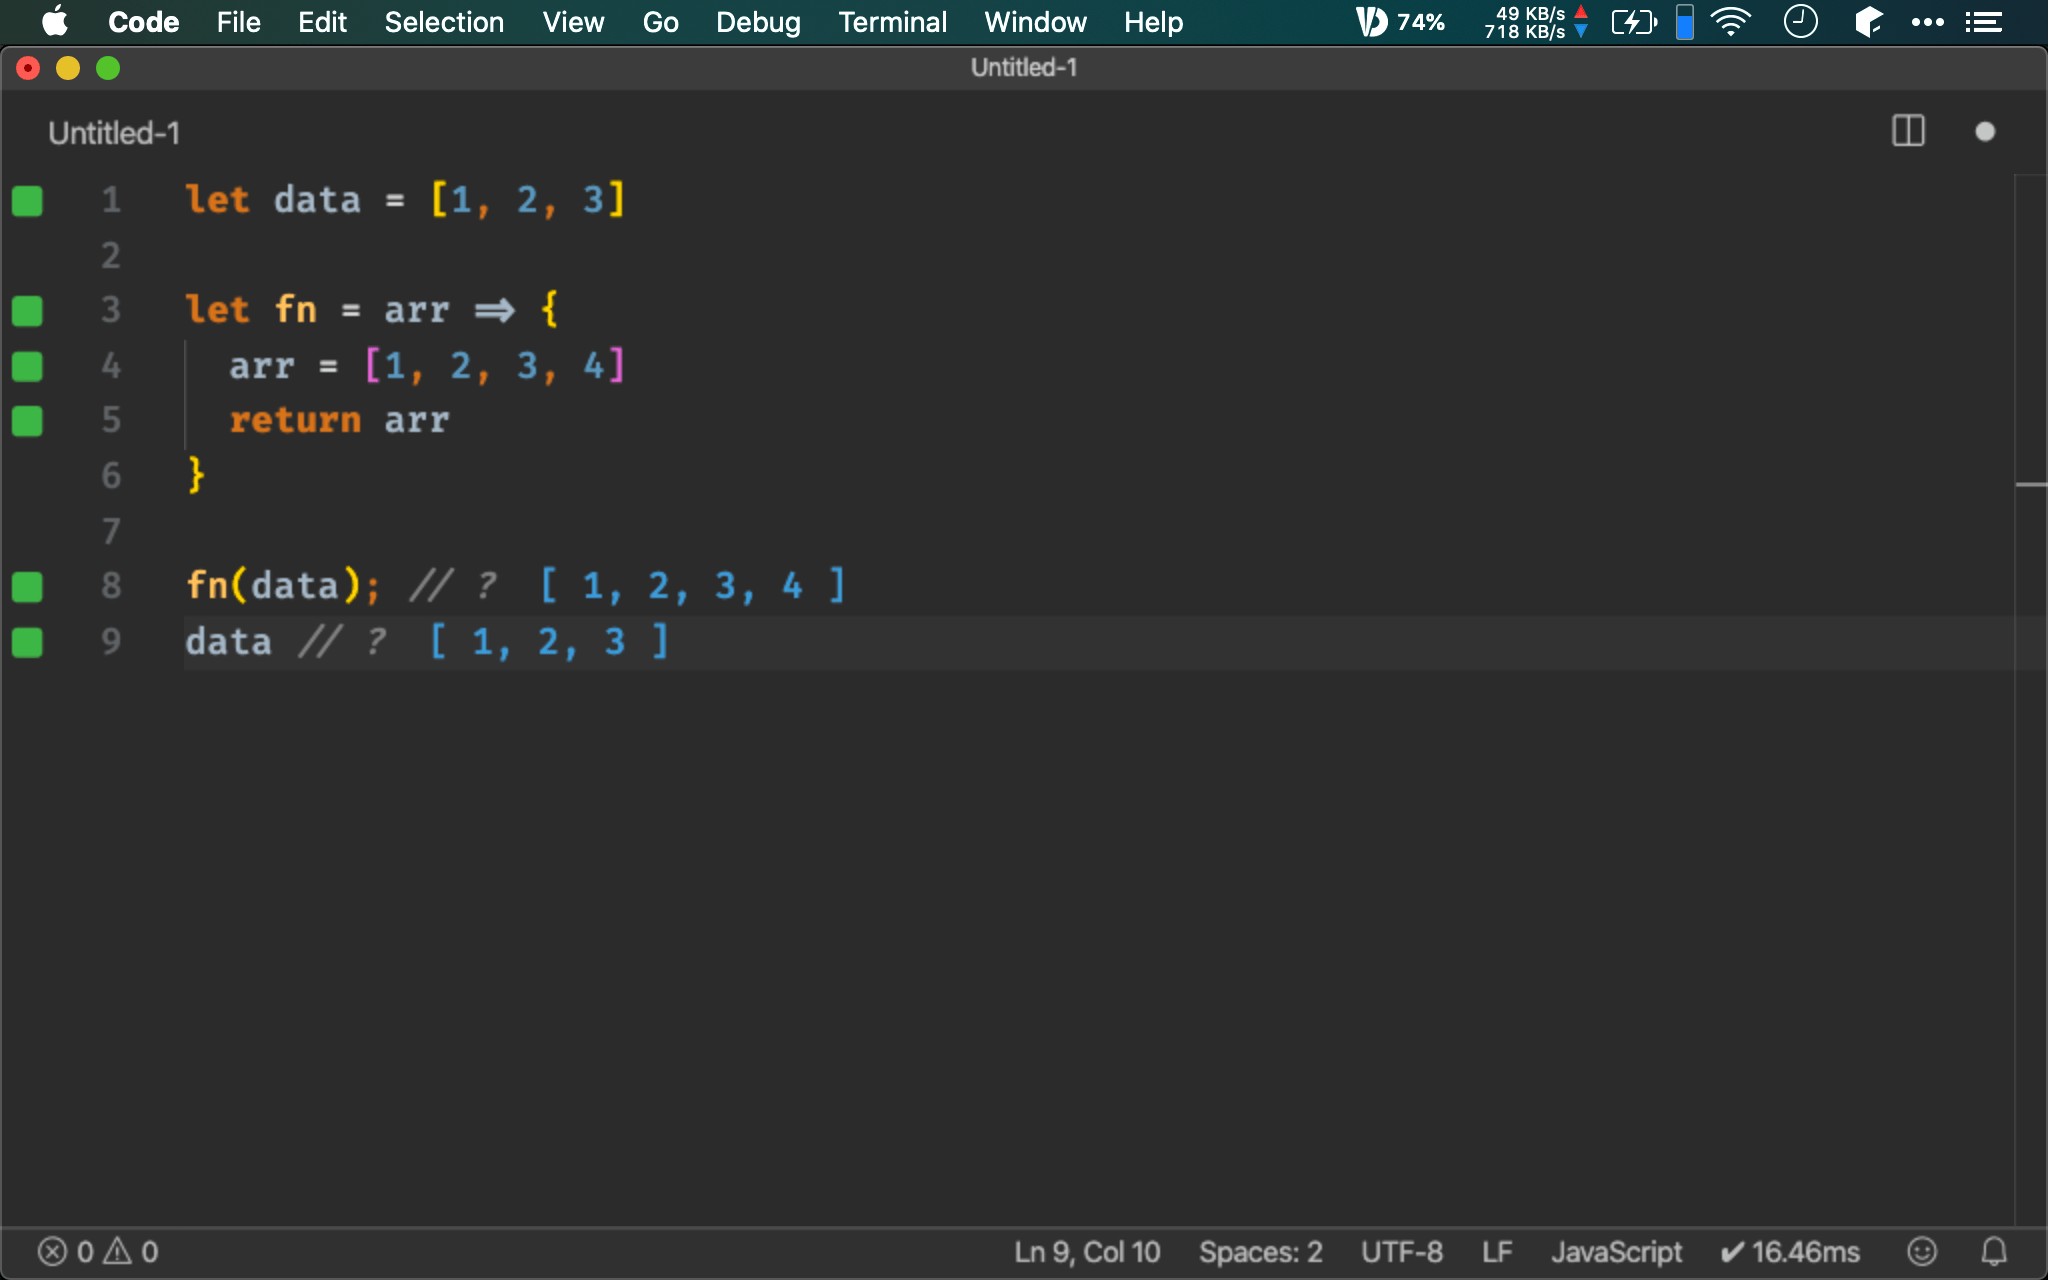This screenshot has height=1280, width=2048.
Task: Open the Terminal menu
Action: (892, 22)
